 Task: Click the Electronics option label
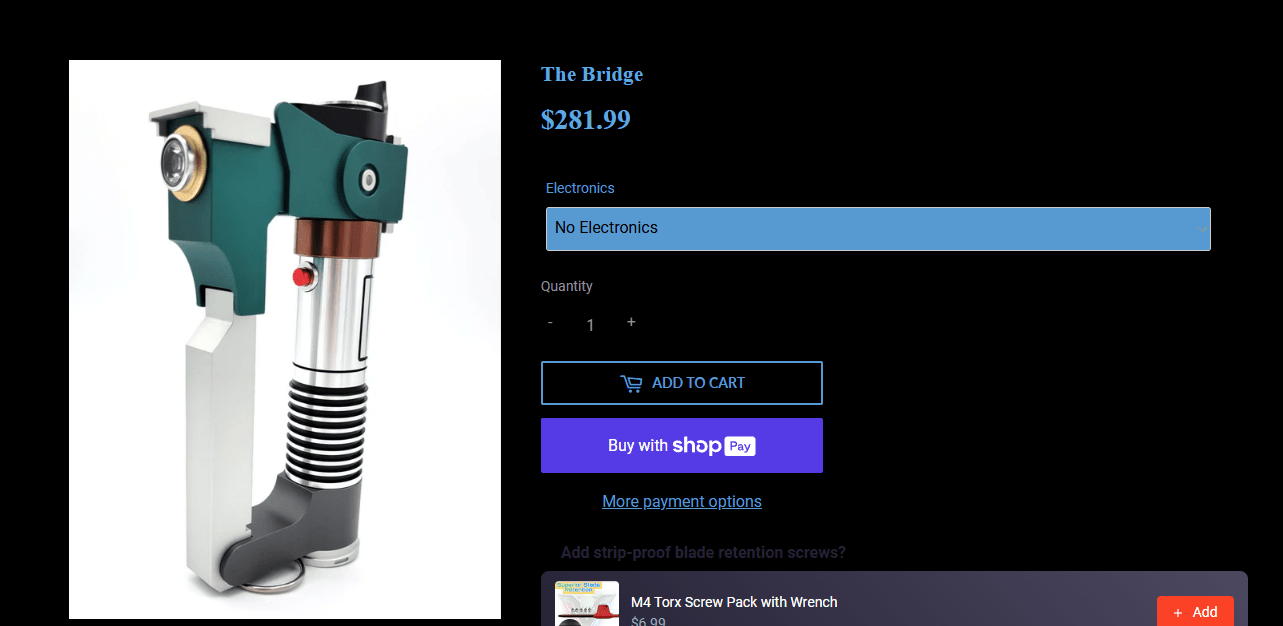(580, 188)
